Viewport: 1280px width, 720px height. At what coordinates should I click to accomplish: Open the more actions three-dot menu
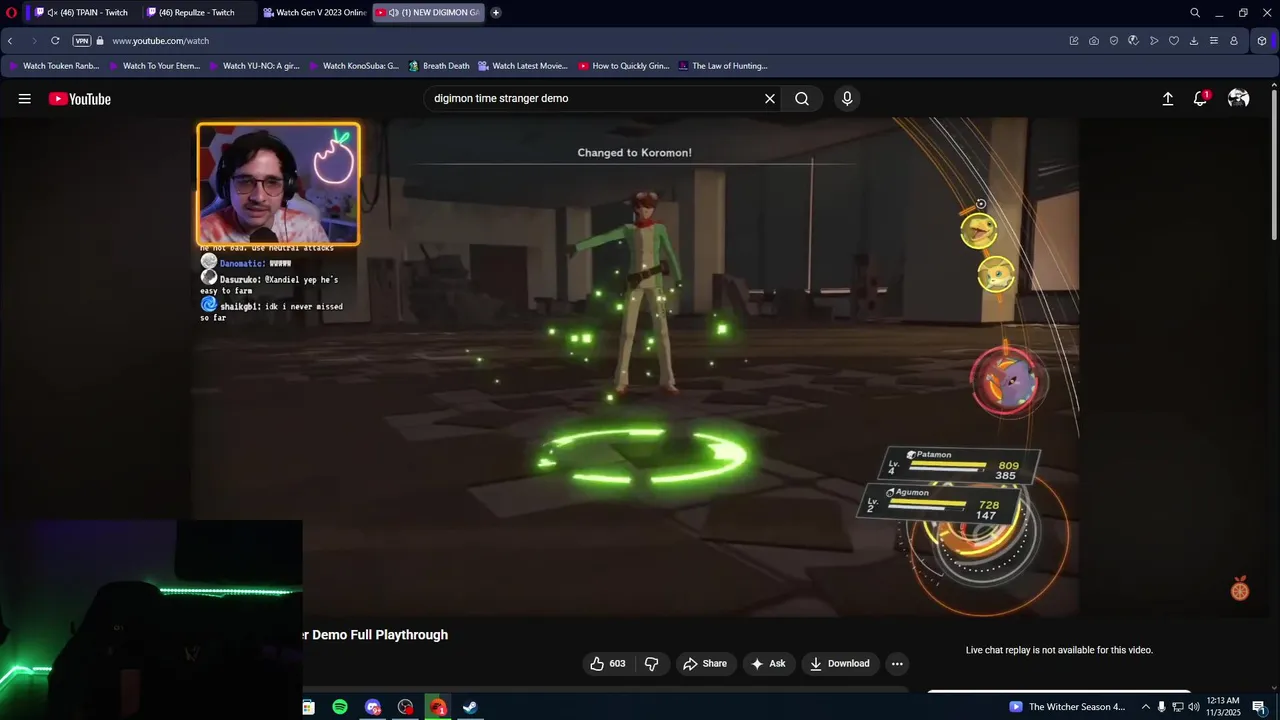point(897,664)
